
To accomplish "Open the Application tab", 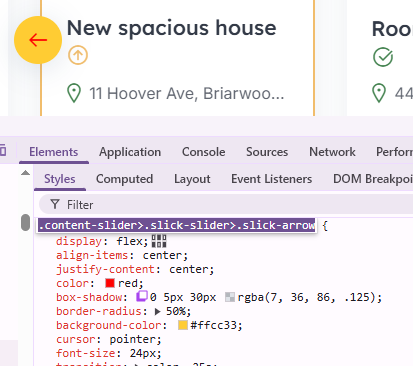I will [x=130, y=152].
